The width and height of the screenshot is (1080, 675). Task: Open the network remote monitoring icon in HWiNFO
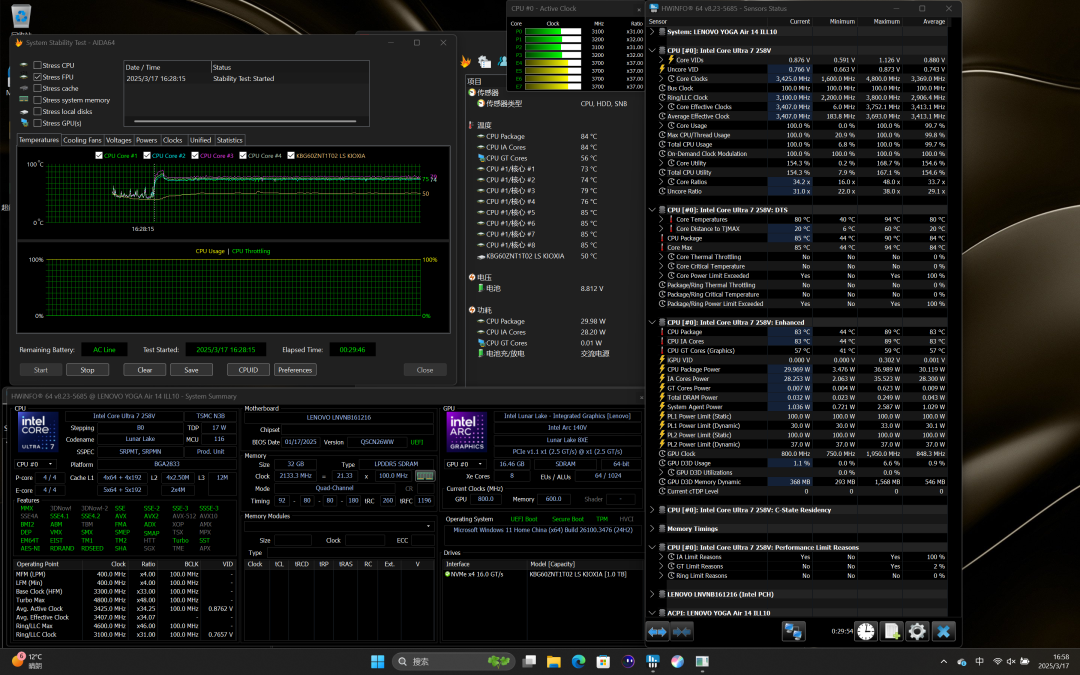793,632
